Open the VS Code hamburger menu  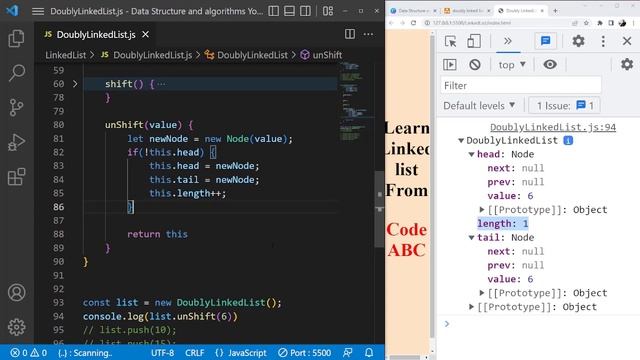tap(38, 11)
